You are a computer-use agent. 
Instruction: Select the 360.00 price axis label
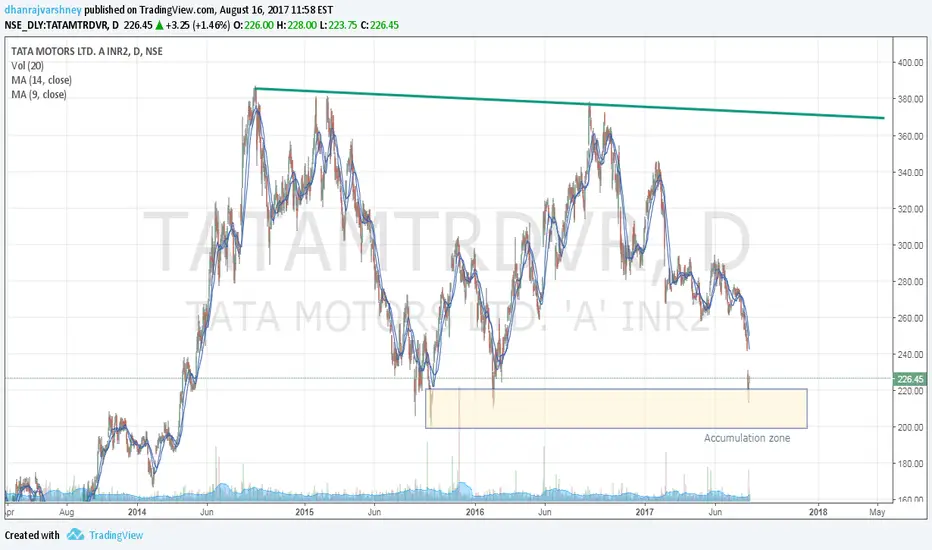[911, 136]
